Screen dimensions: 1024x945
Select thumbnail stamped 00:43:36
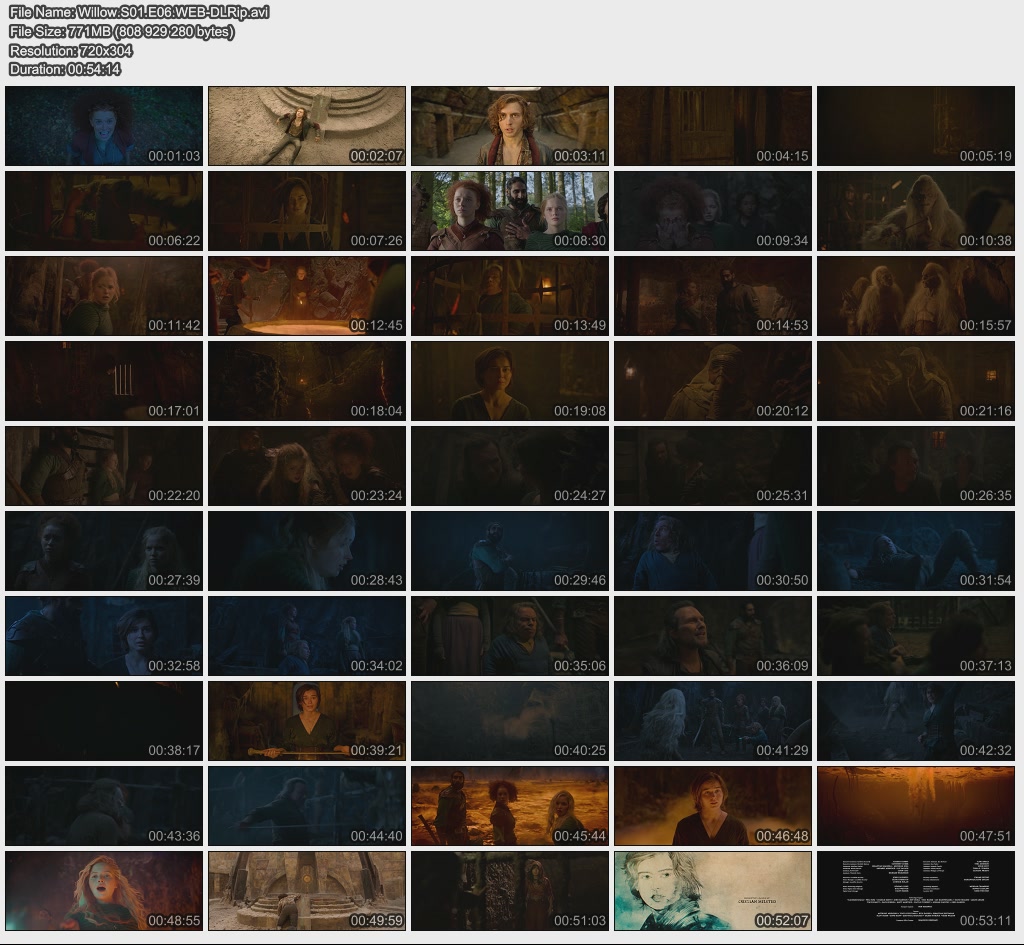point(104,807)
